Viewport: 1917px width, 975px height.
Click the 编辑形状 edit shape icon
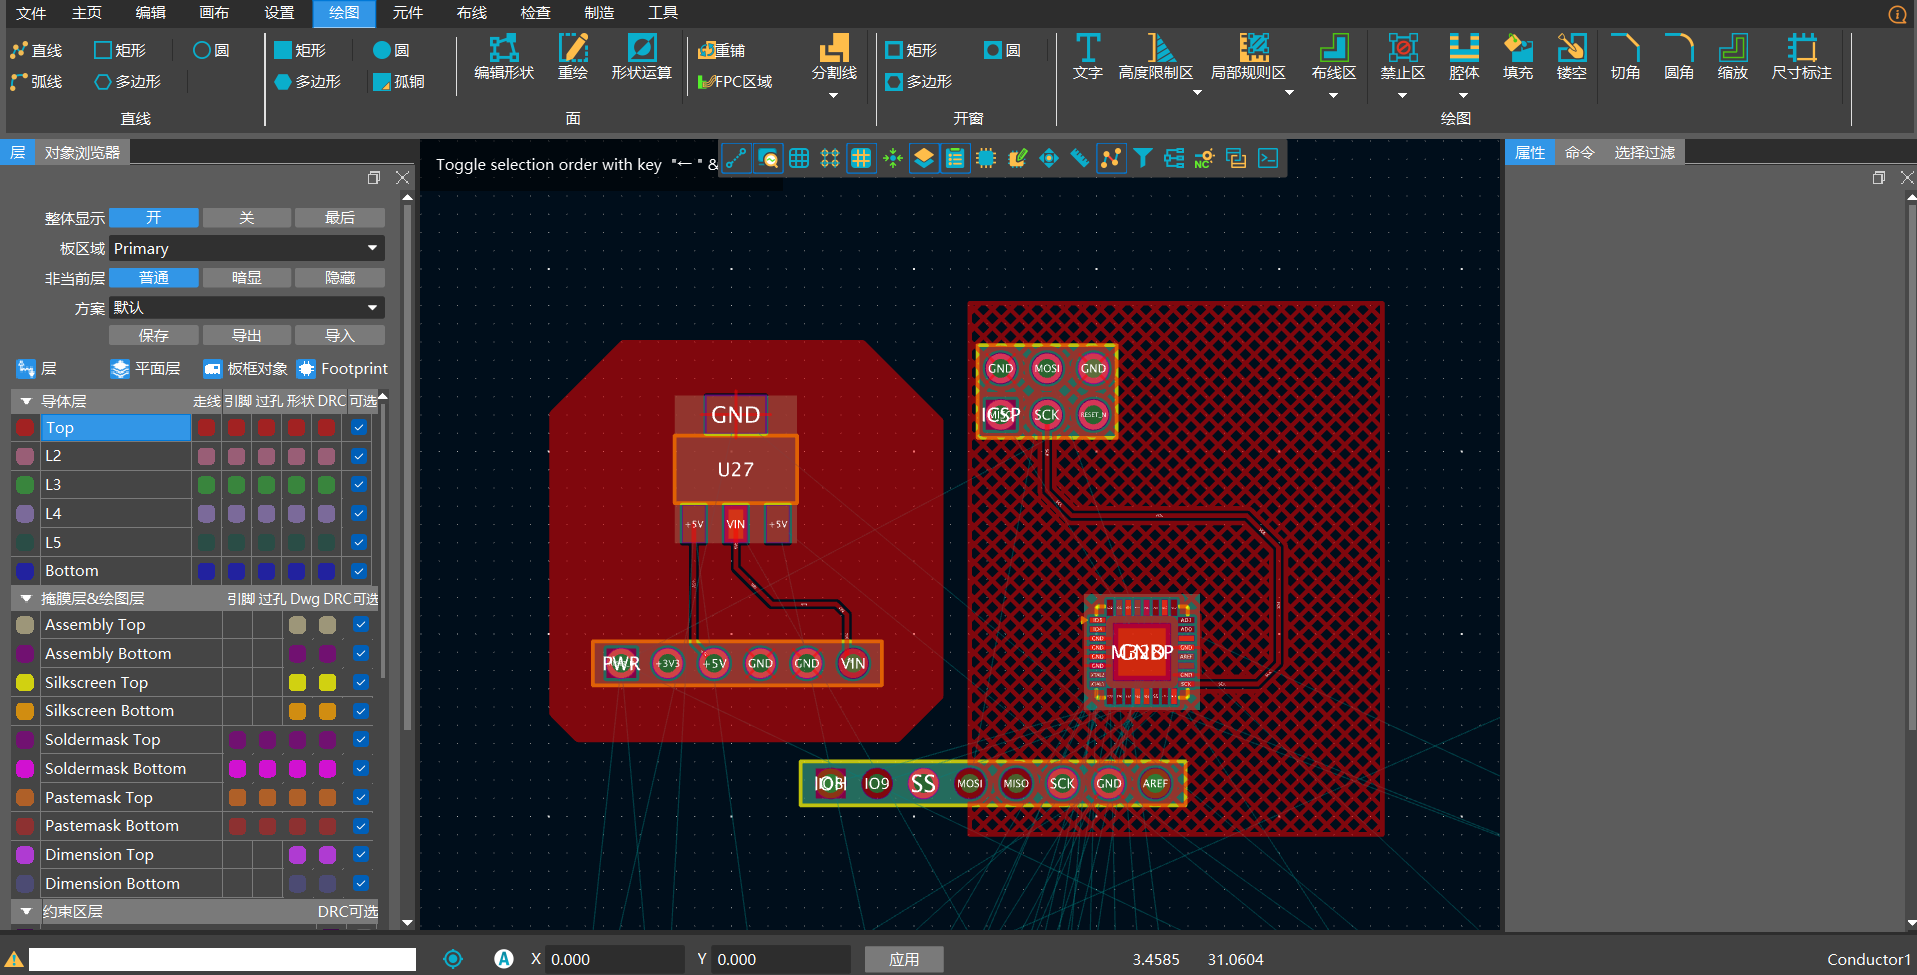click(x=503, y=56)
